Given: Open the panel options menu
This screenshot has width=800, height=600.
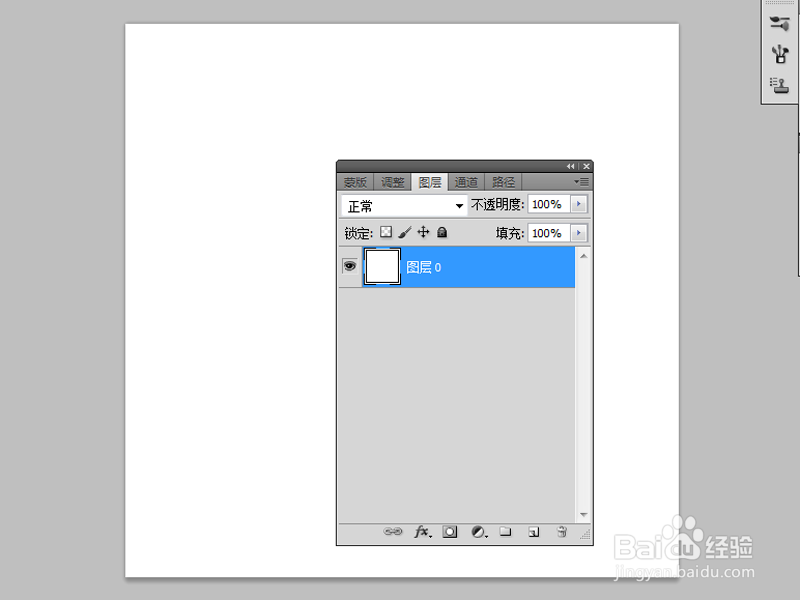Looking at the screenshot, I should pyautogui.click(x=582, y=182).
